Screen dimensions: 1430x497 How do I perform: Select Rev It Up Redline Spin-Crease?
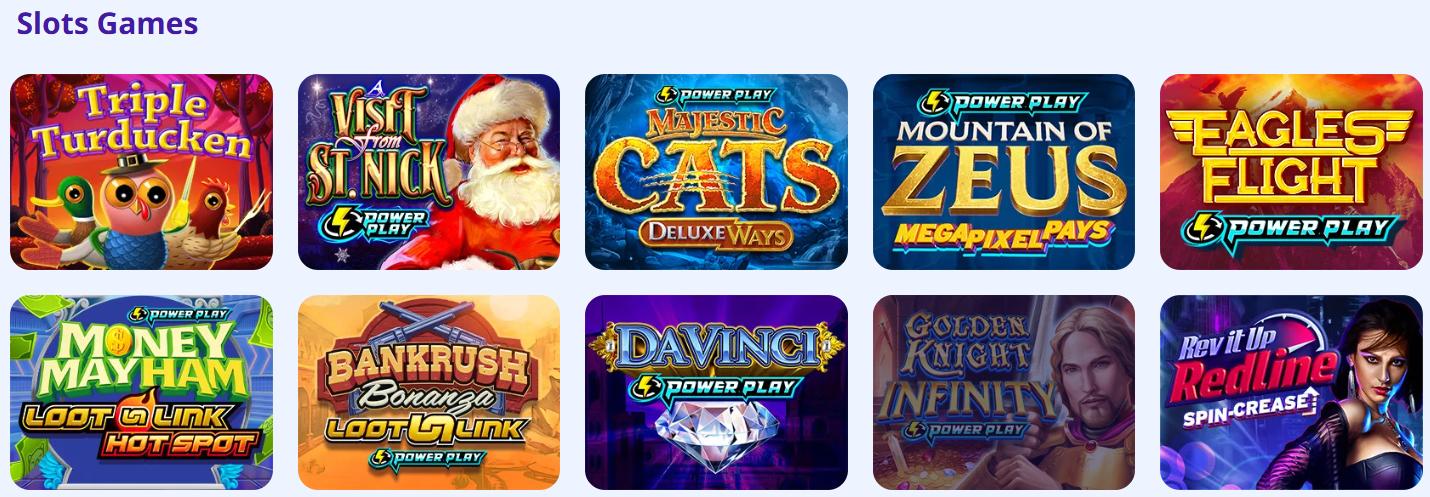tap(1291, 392)
